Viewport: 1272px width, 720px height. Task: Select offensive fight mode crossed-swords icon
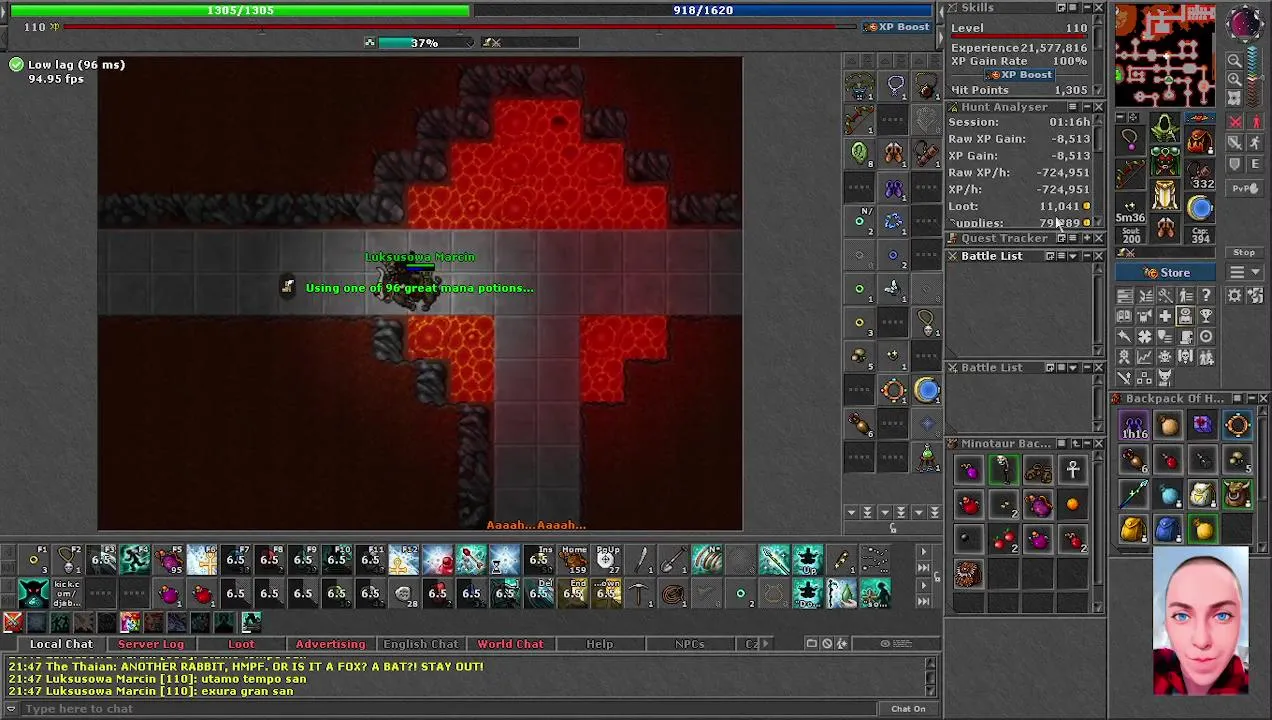pyautogui.click(x=1235, y=123)
